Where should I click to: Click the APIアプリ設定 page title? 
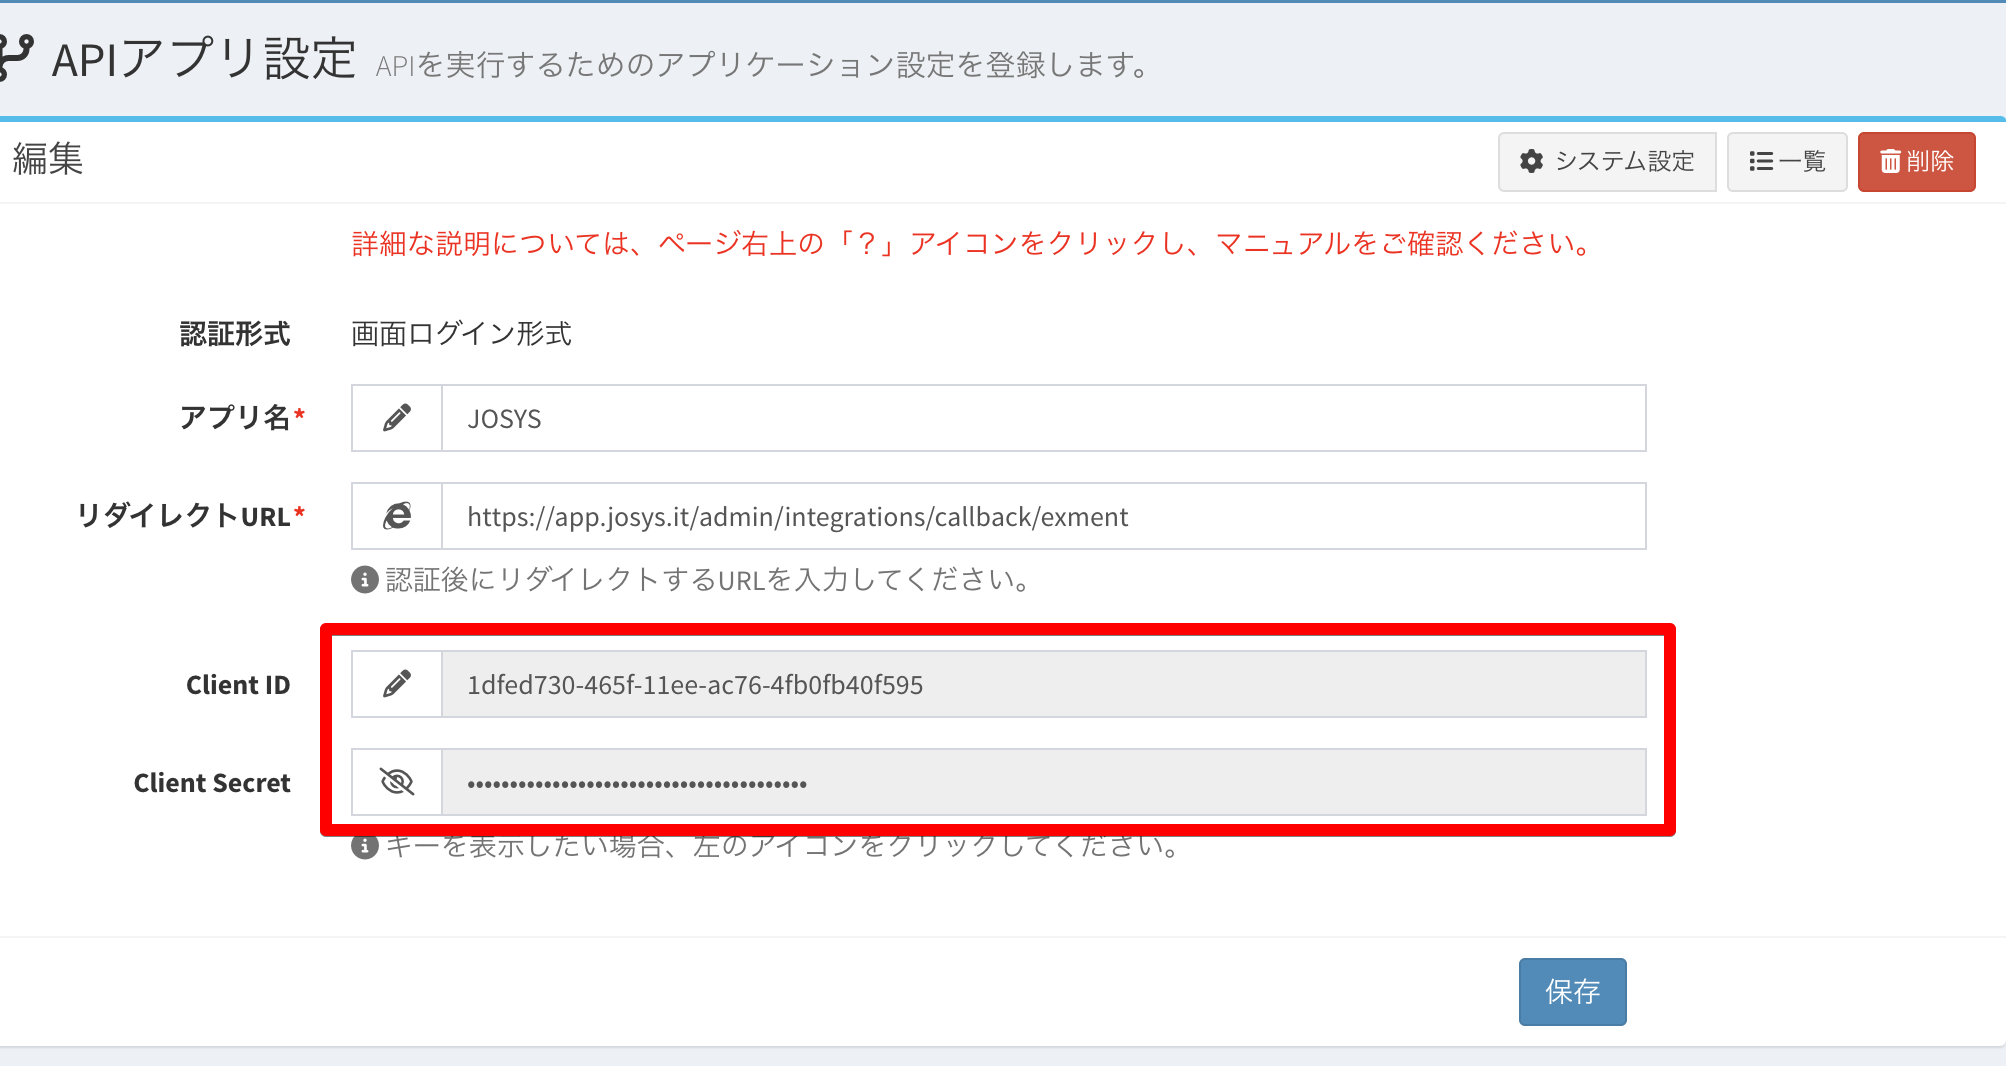coord(204,60)
